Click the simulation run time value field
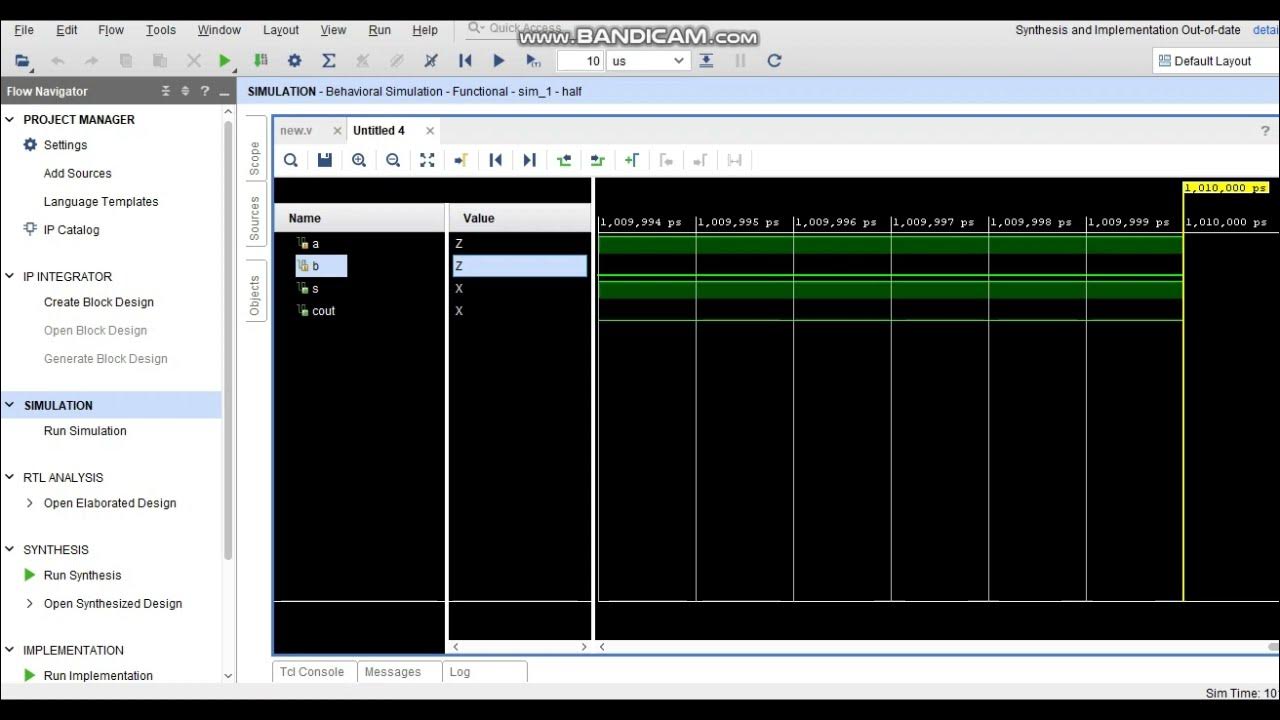1280x720 pixels. [580, 61]
